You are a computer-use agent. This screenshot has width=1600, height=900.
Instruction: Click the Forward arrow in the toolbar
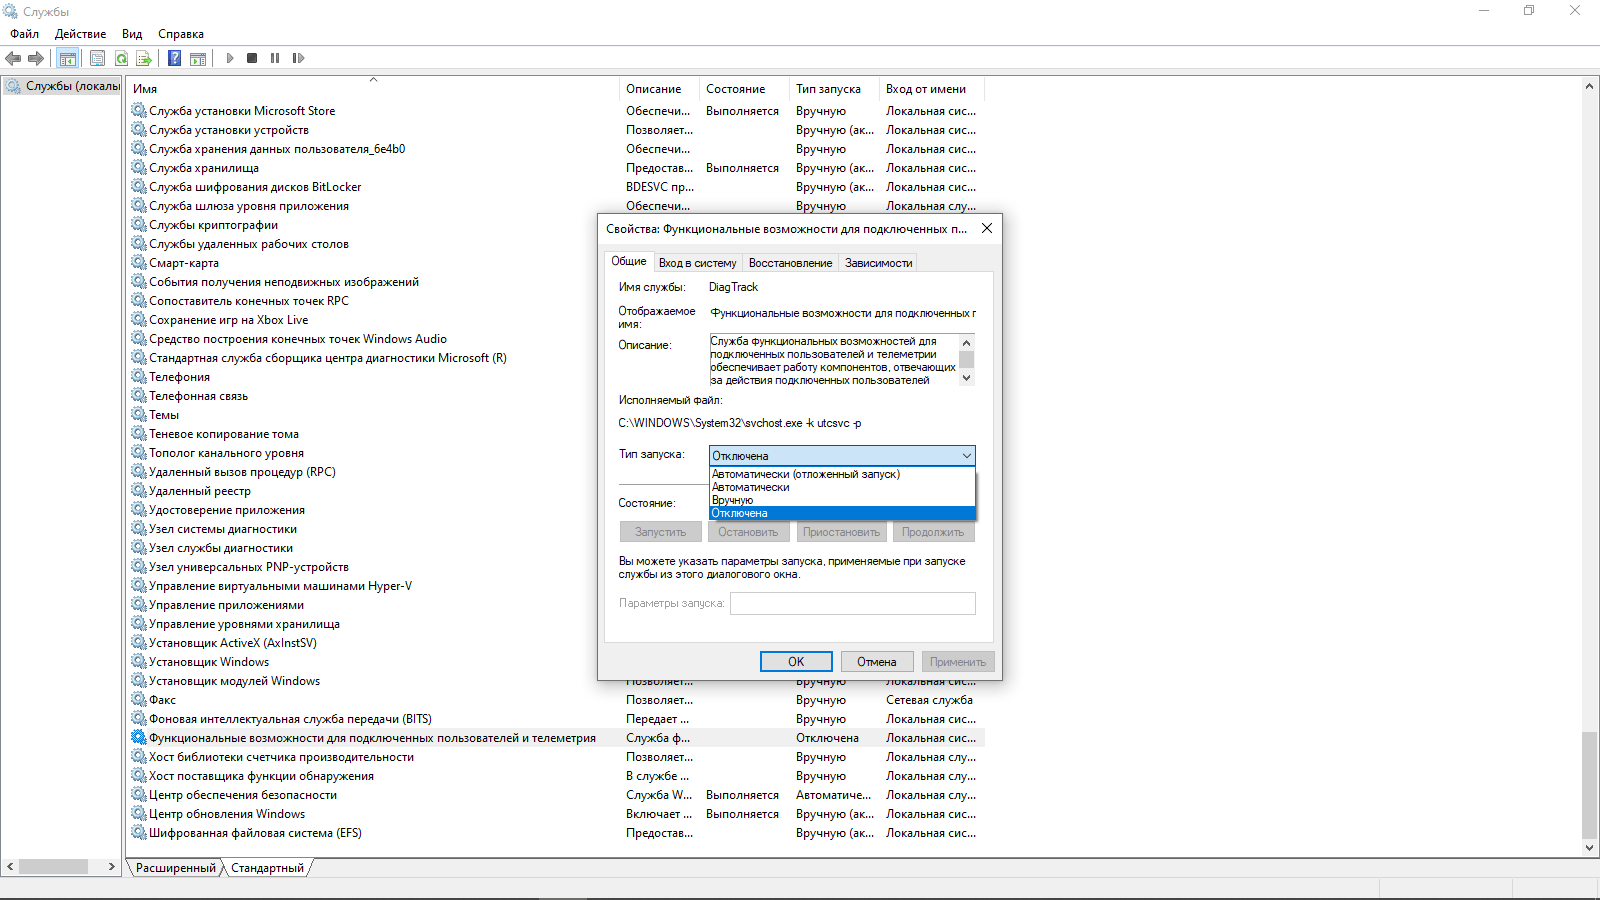coord(36,58)
